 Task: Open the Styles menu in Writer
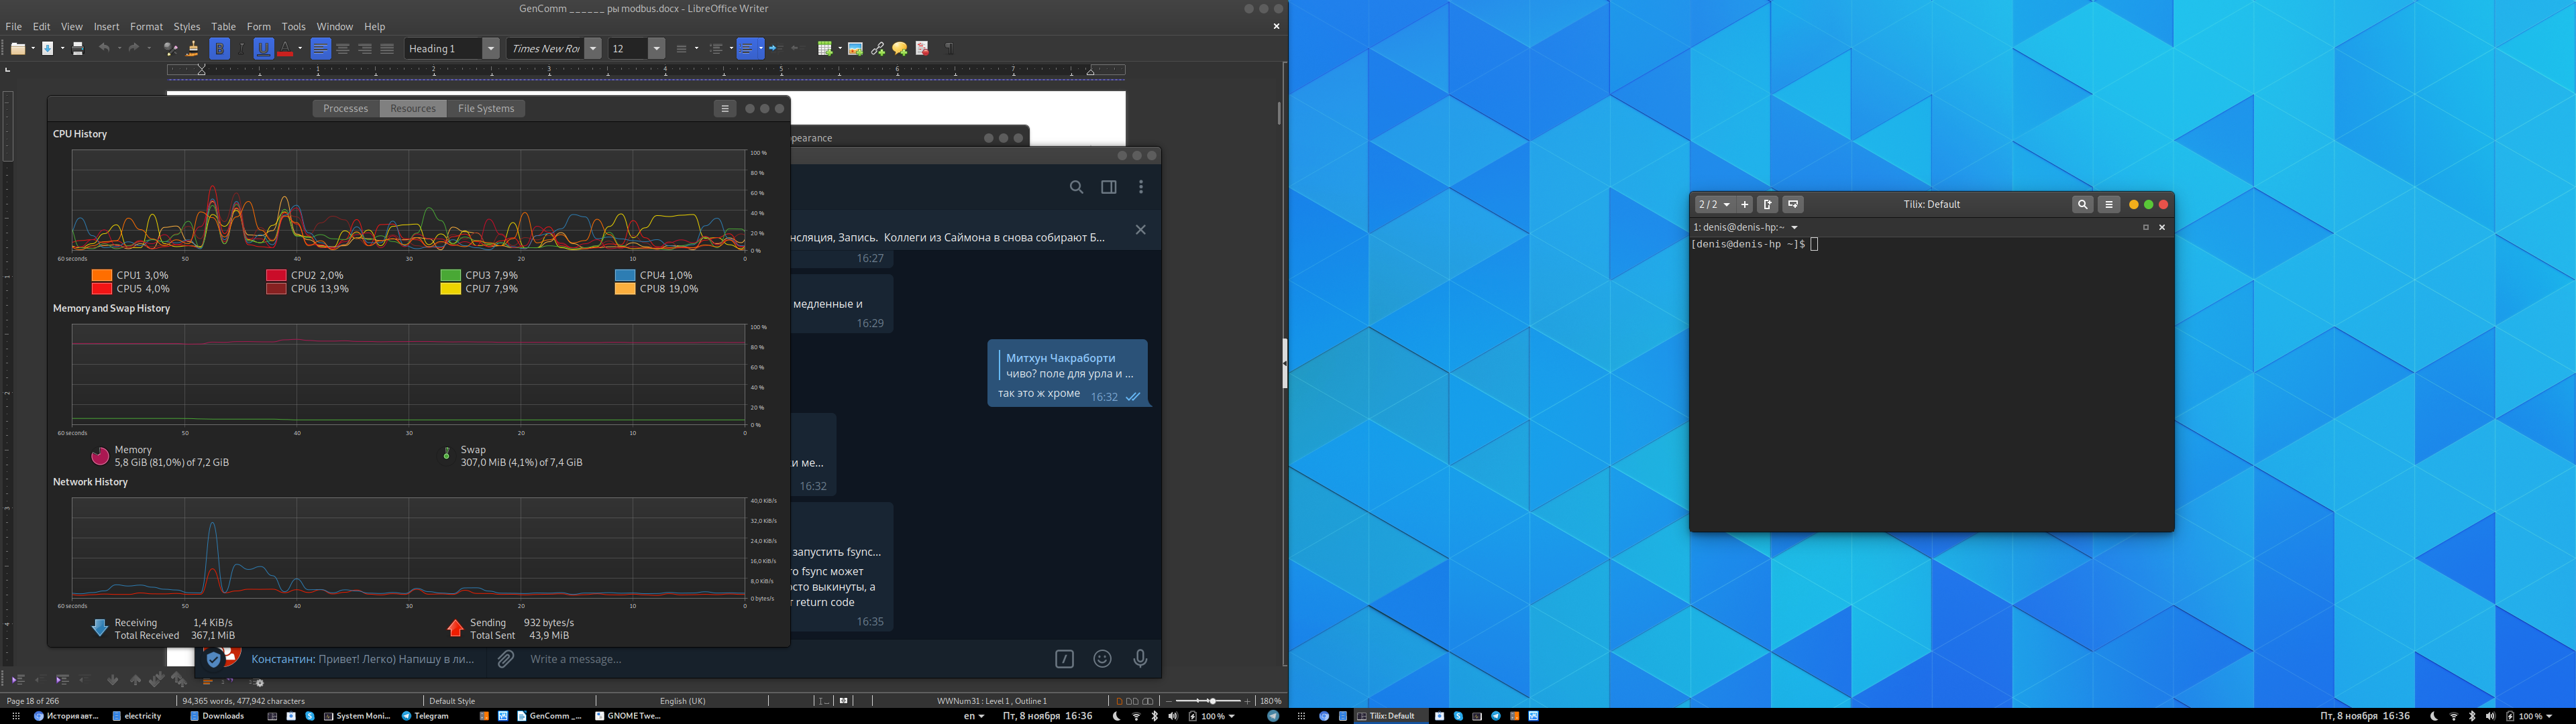[x=187, y=27]
